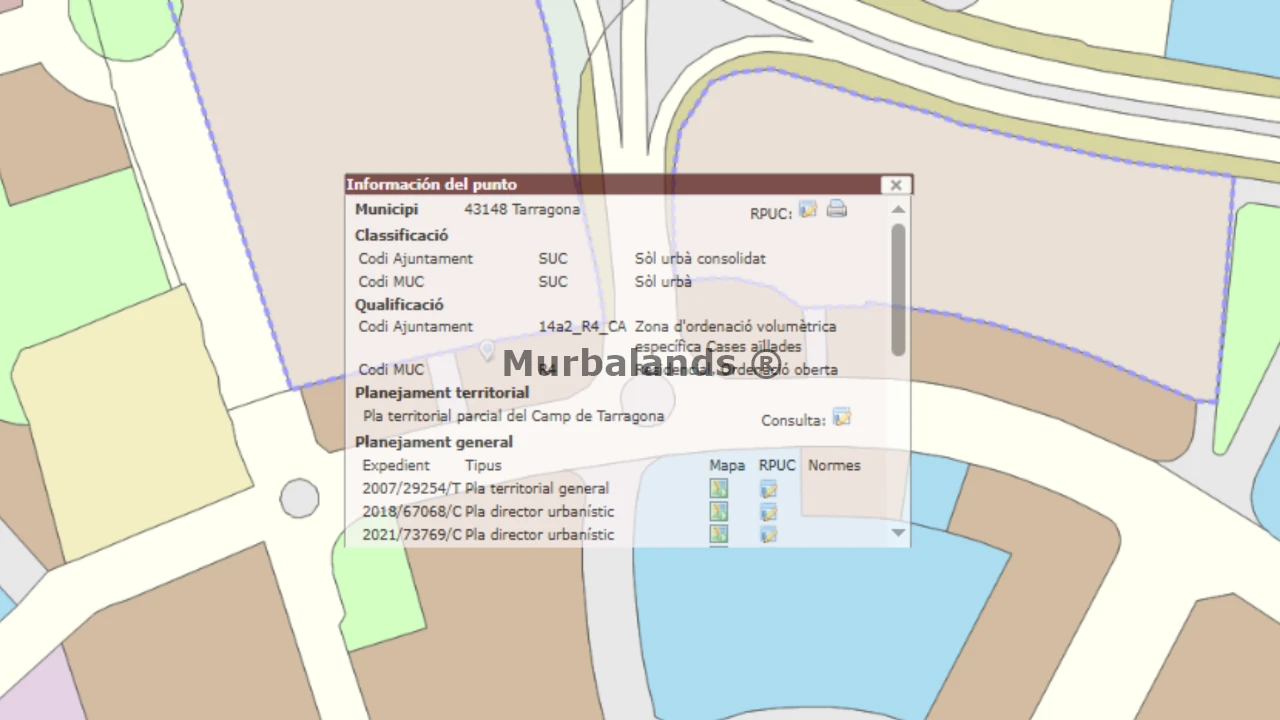Viewport: 1280px width, 720px height.
Task: Click expedient 2007/29254/T Pla territorial general
Action: (x=486, y=489)
